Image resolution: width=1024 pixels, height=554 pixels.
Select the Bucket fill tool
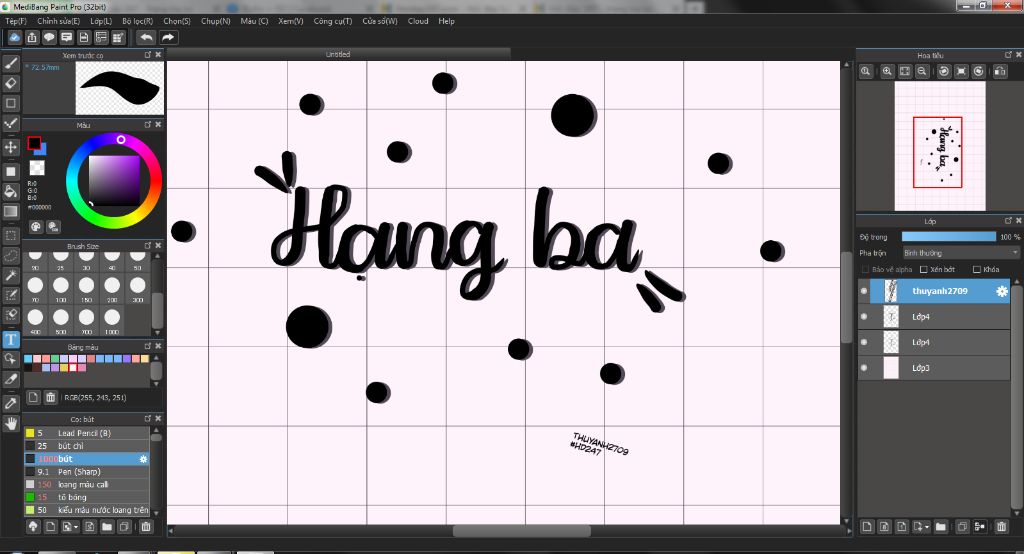pyautogui.click(x=11, y=191)
